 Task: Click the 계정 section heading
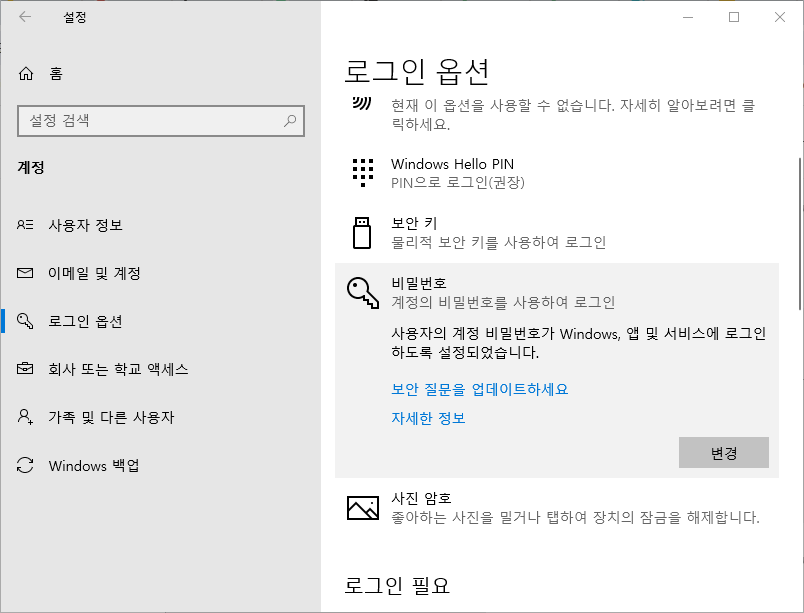[x=31, y=167]
